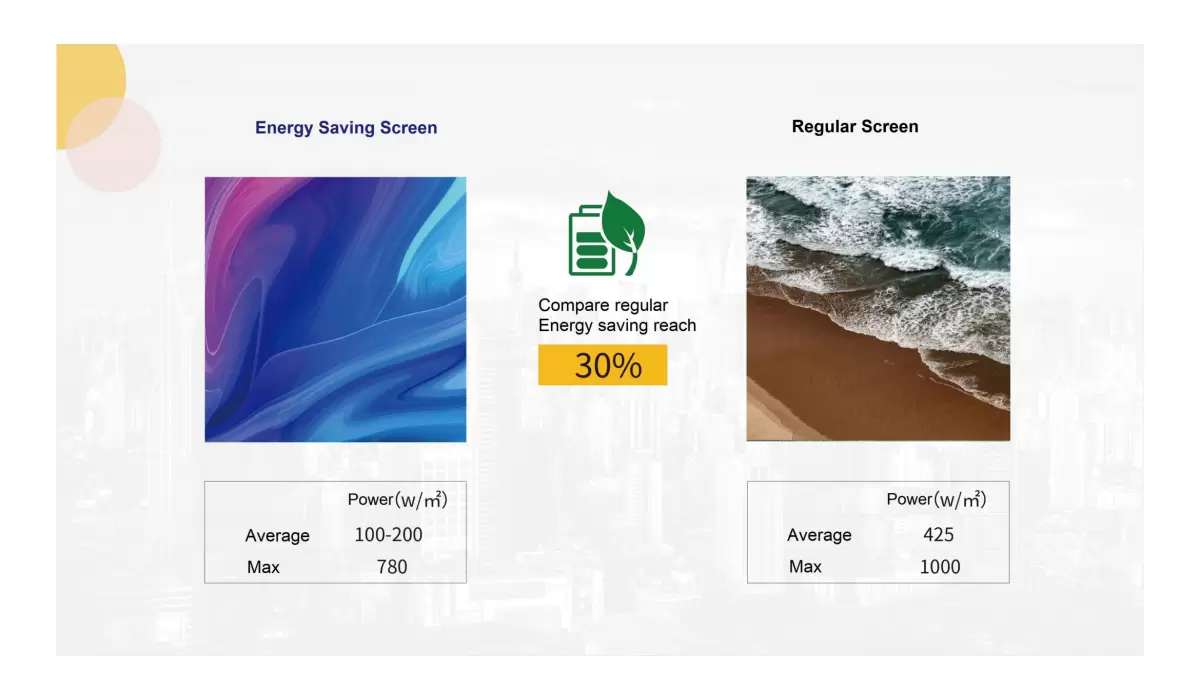
Task: Click the "Regular Screen" heading
Action: point(855,127)
